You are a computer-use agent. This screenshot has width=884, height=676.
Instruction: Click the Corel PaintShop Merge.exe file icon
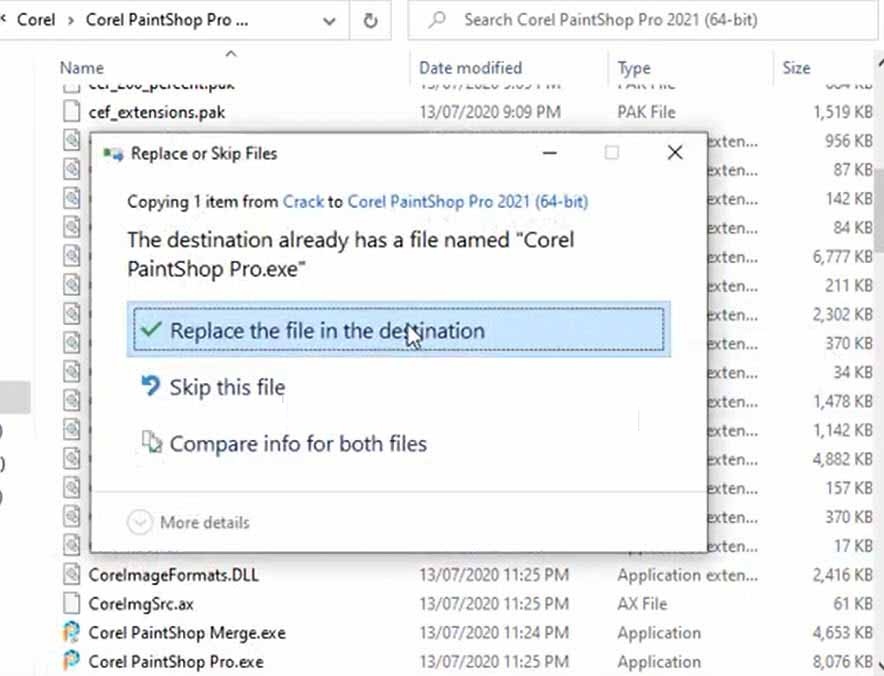71,632
